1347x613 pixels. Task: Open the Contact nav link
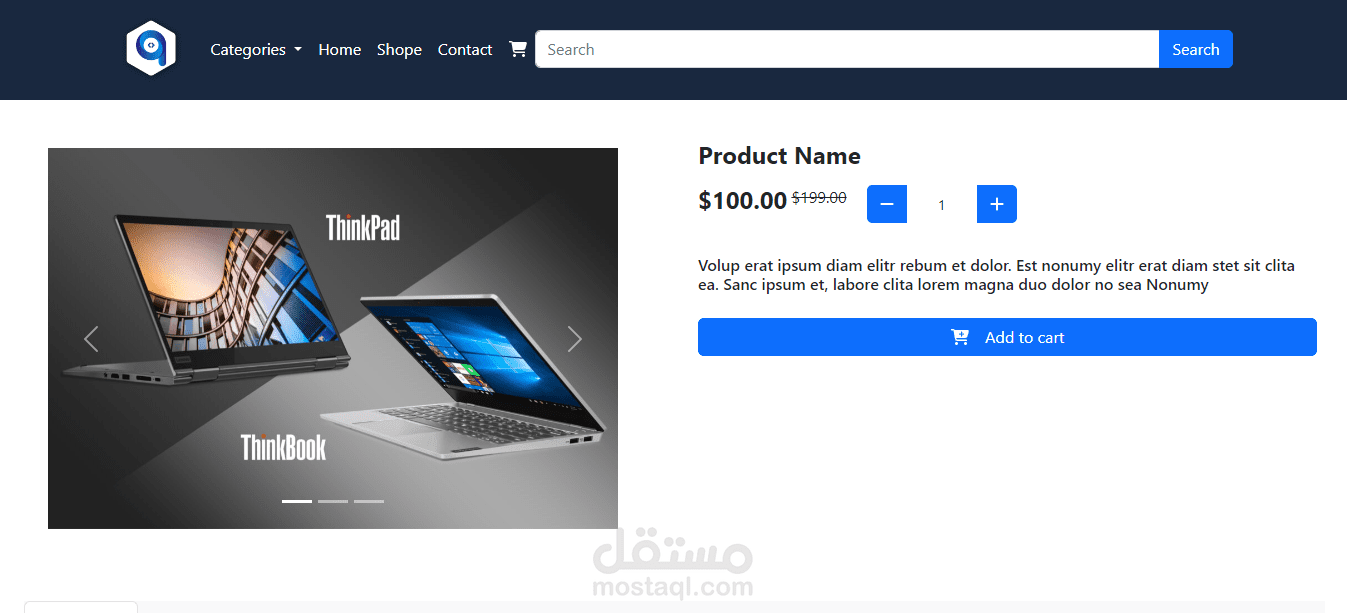465,49
